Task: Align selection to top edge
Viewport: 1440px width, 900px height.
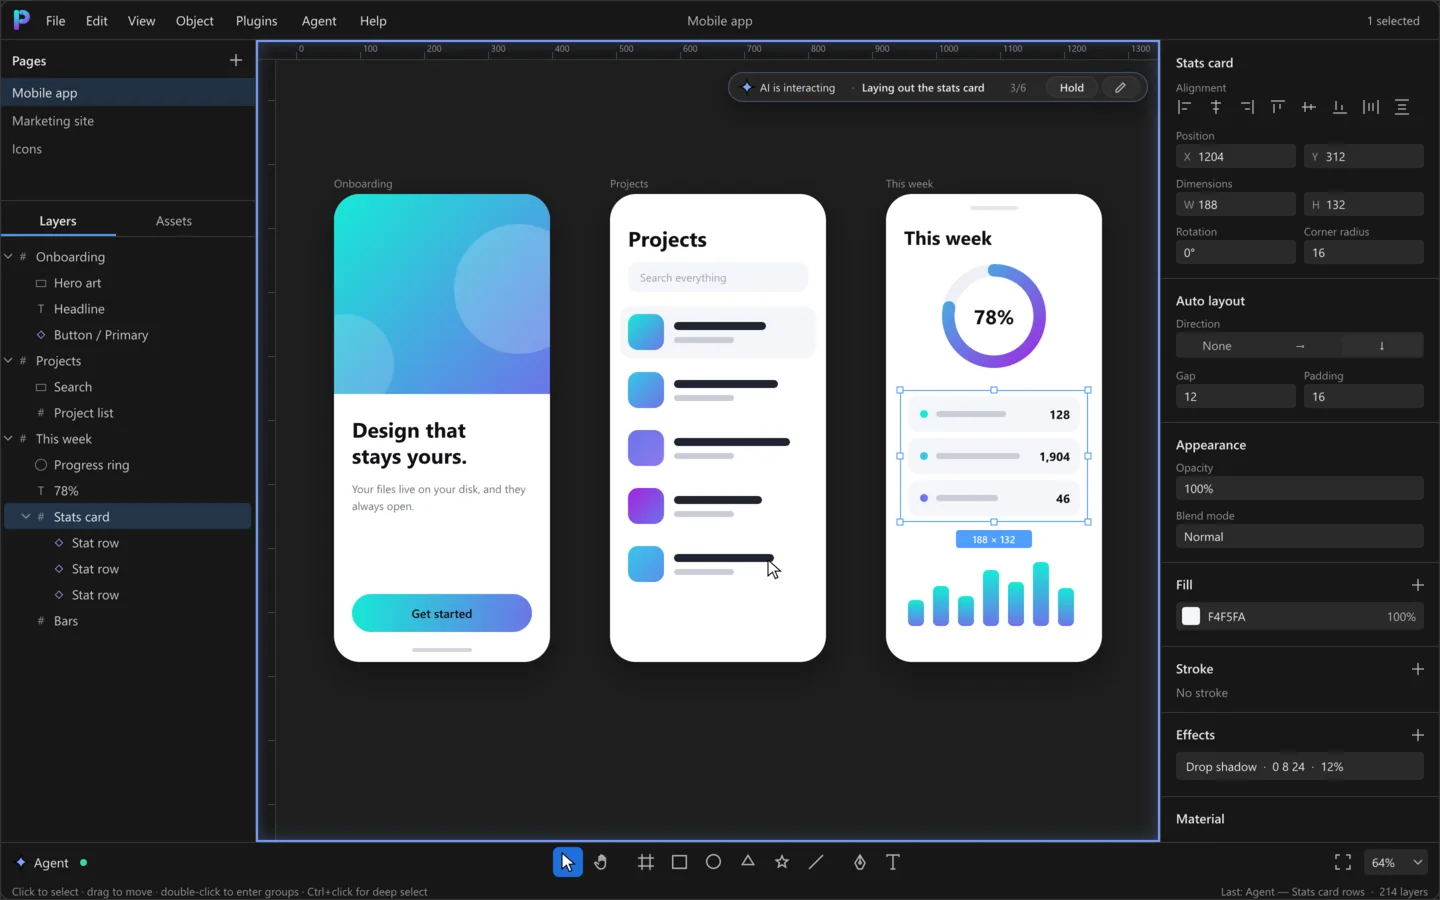Action: (1278, 107)
